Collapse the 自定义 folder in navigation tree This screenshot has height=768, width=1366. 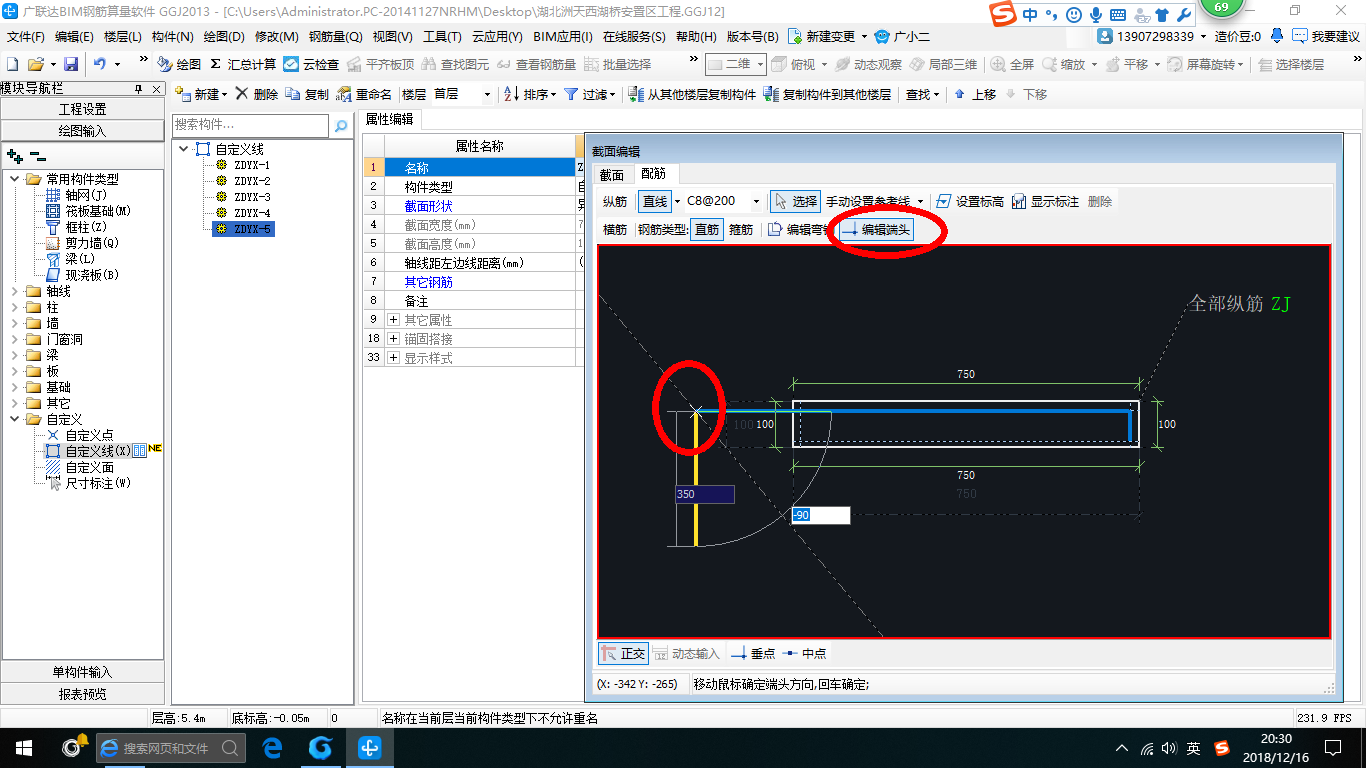coord(15,419)
